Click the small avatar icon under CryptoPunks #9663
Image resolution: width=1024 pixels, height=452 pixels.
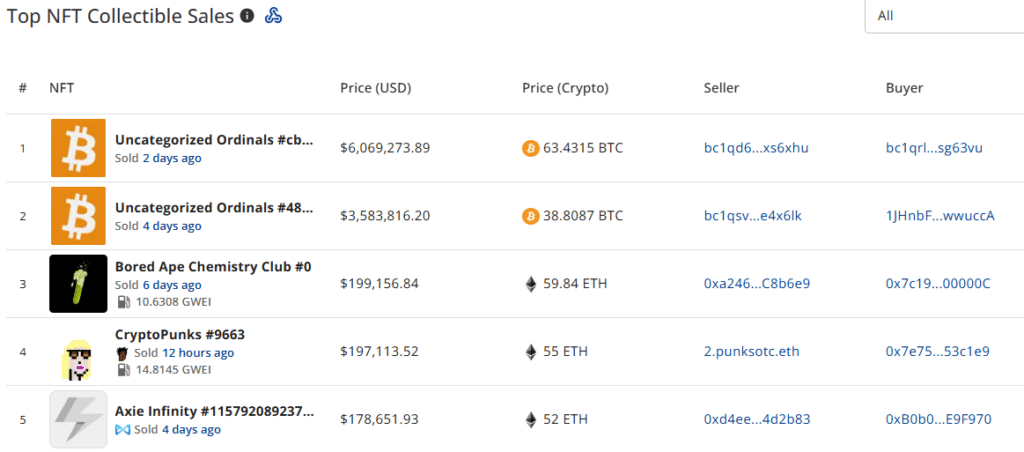pos(122,353)
